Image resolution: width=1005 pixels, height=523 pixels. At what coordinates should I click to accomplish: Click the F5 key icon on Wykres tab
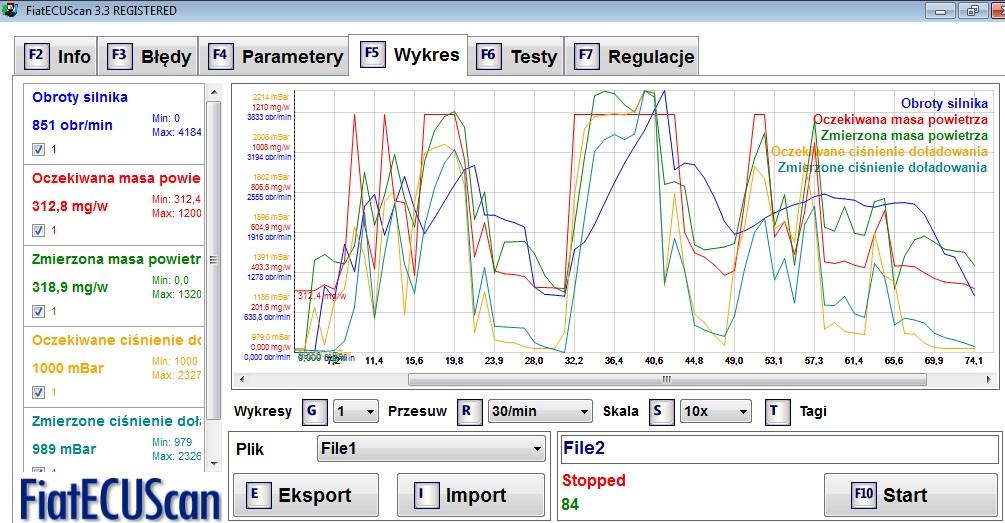coord(372,53)
